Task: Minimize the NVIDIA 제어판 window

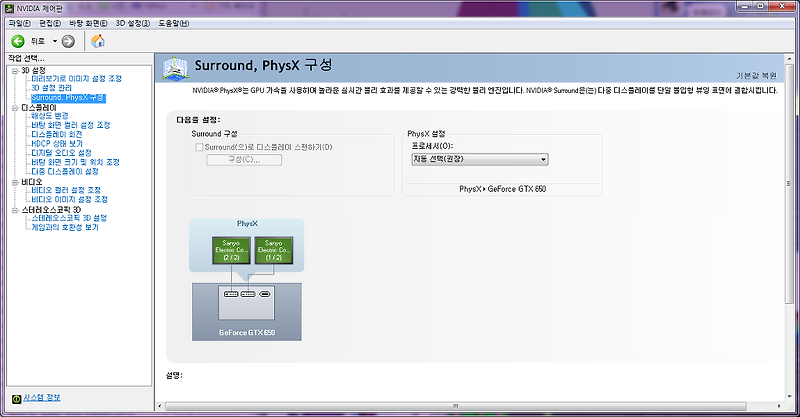Action: pos(743,6)
